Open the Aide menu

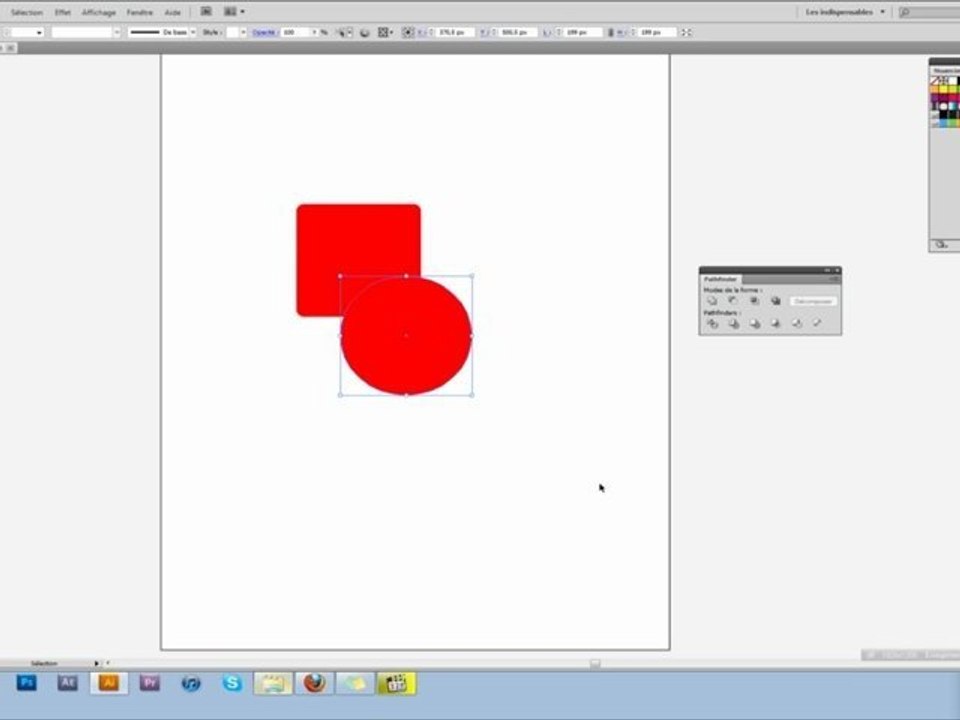tap(173, 12)
